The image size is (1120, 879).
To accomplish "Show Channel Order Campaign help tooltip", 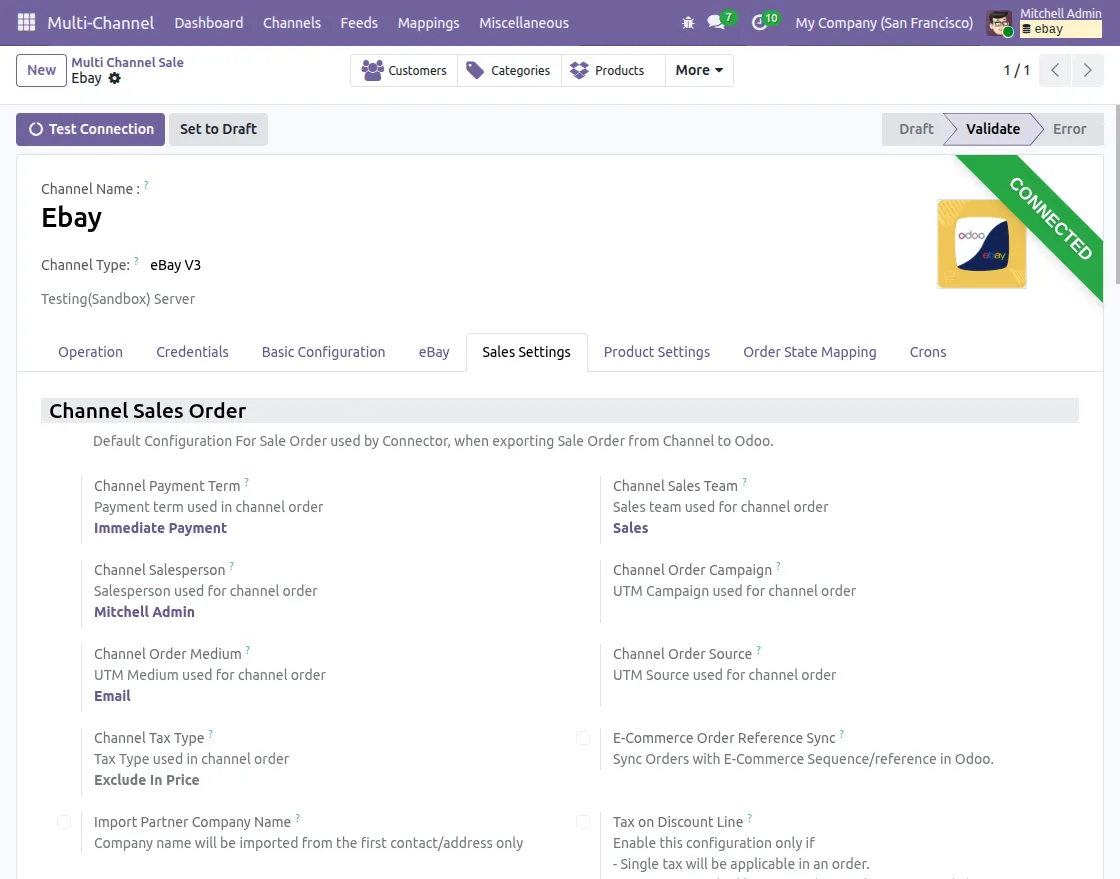I will coord(778,566).
